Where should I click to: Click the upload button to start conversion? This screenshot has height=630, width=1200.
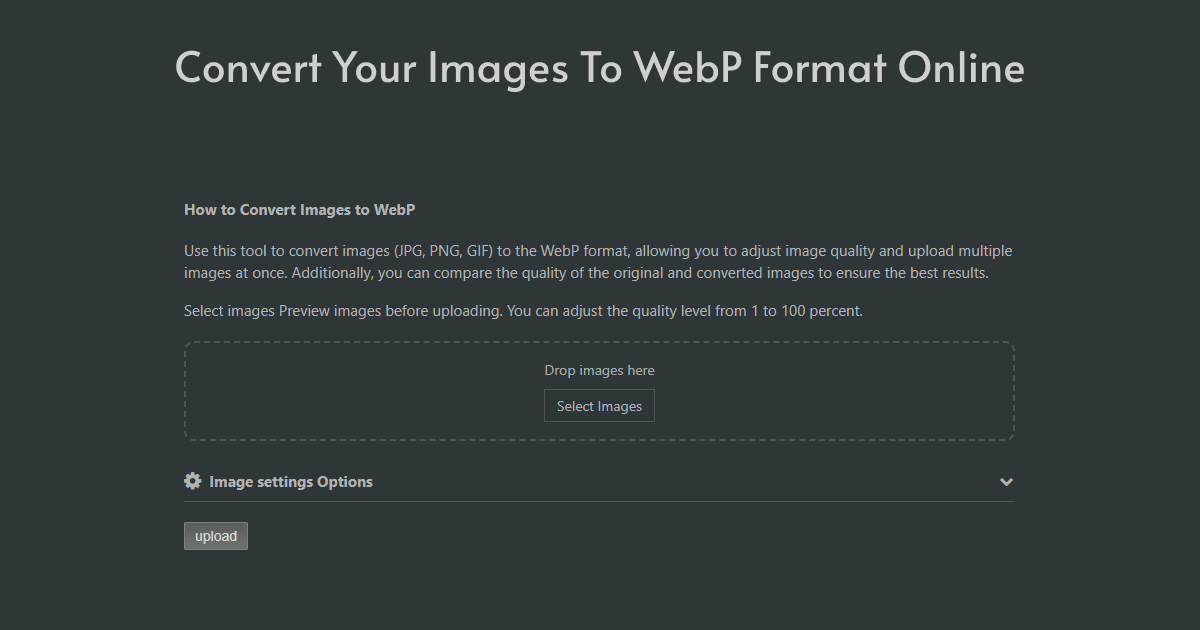(215, 536)
